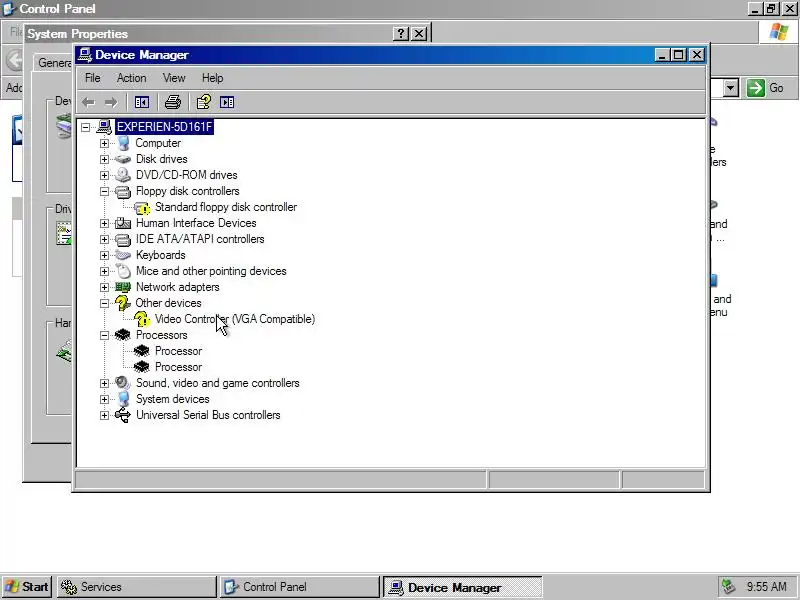Viewport: 800px width, 600px height.
Task: Click the Disk drives icon
Action: point(123,159)
